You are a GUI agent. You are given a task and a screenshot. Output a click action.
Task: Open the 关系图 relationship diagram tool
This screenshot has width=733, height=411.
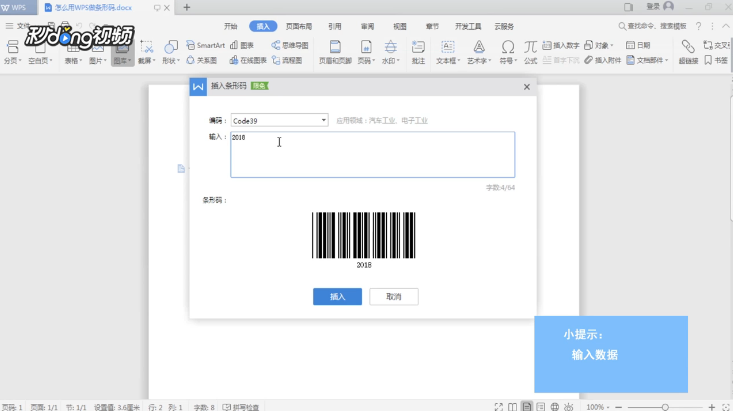tap(201, 60)
